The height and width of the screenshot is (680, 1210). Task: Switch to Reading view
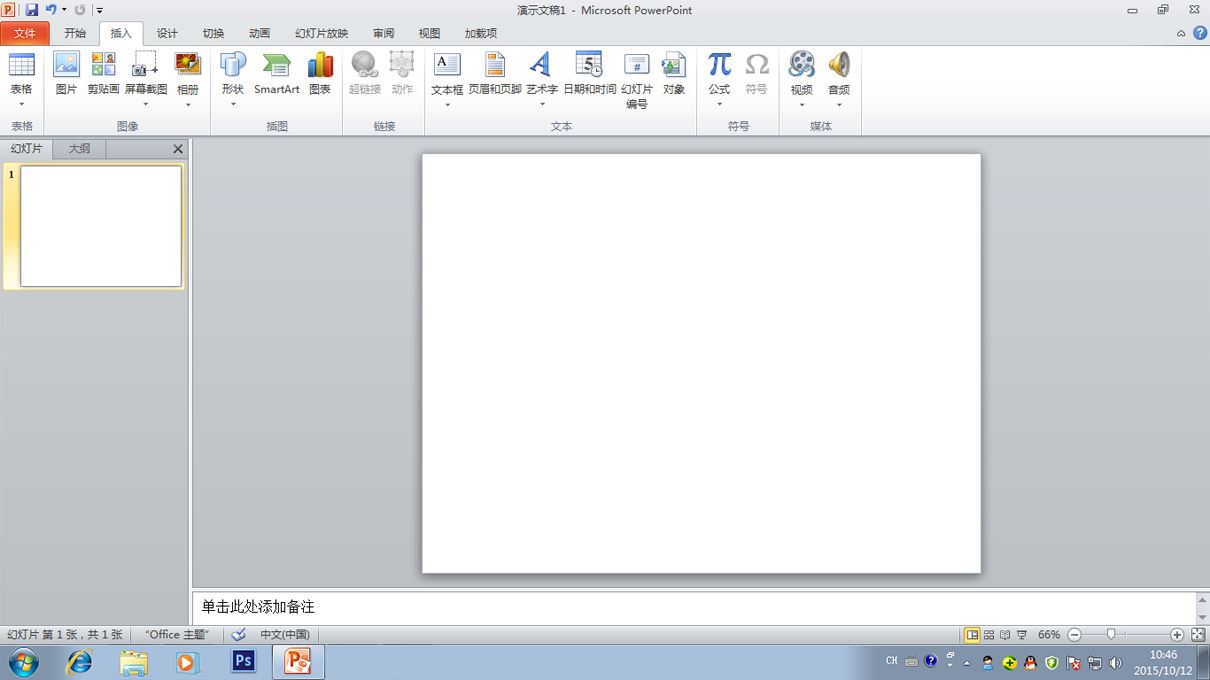click(1005, 635)
